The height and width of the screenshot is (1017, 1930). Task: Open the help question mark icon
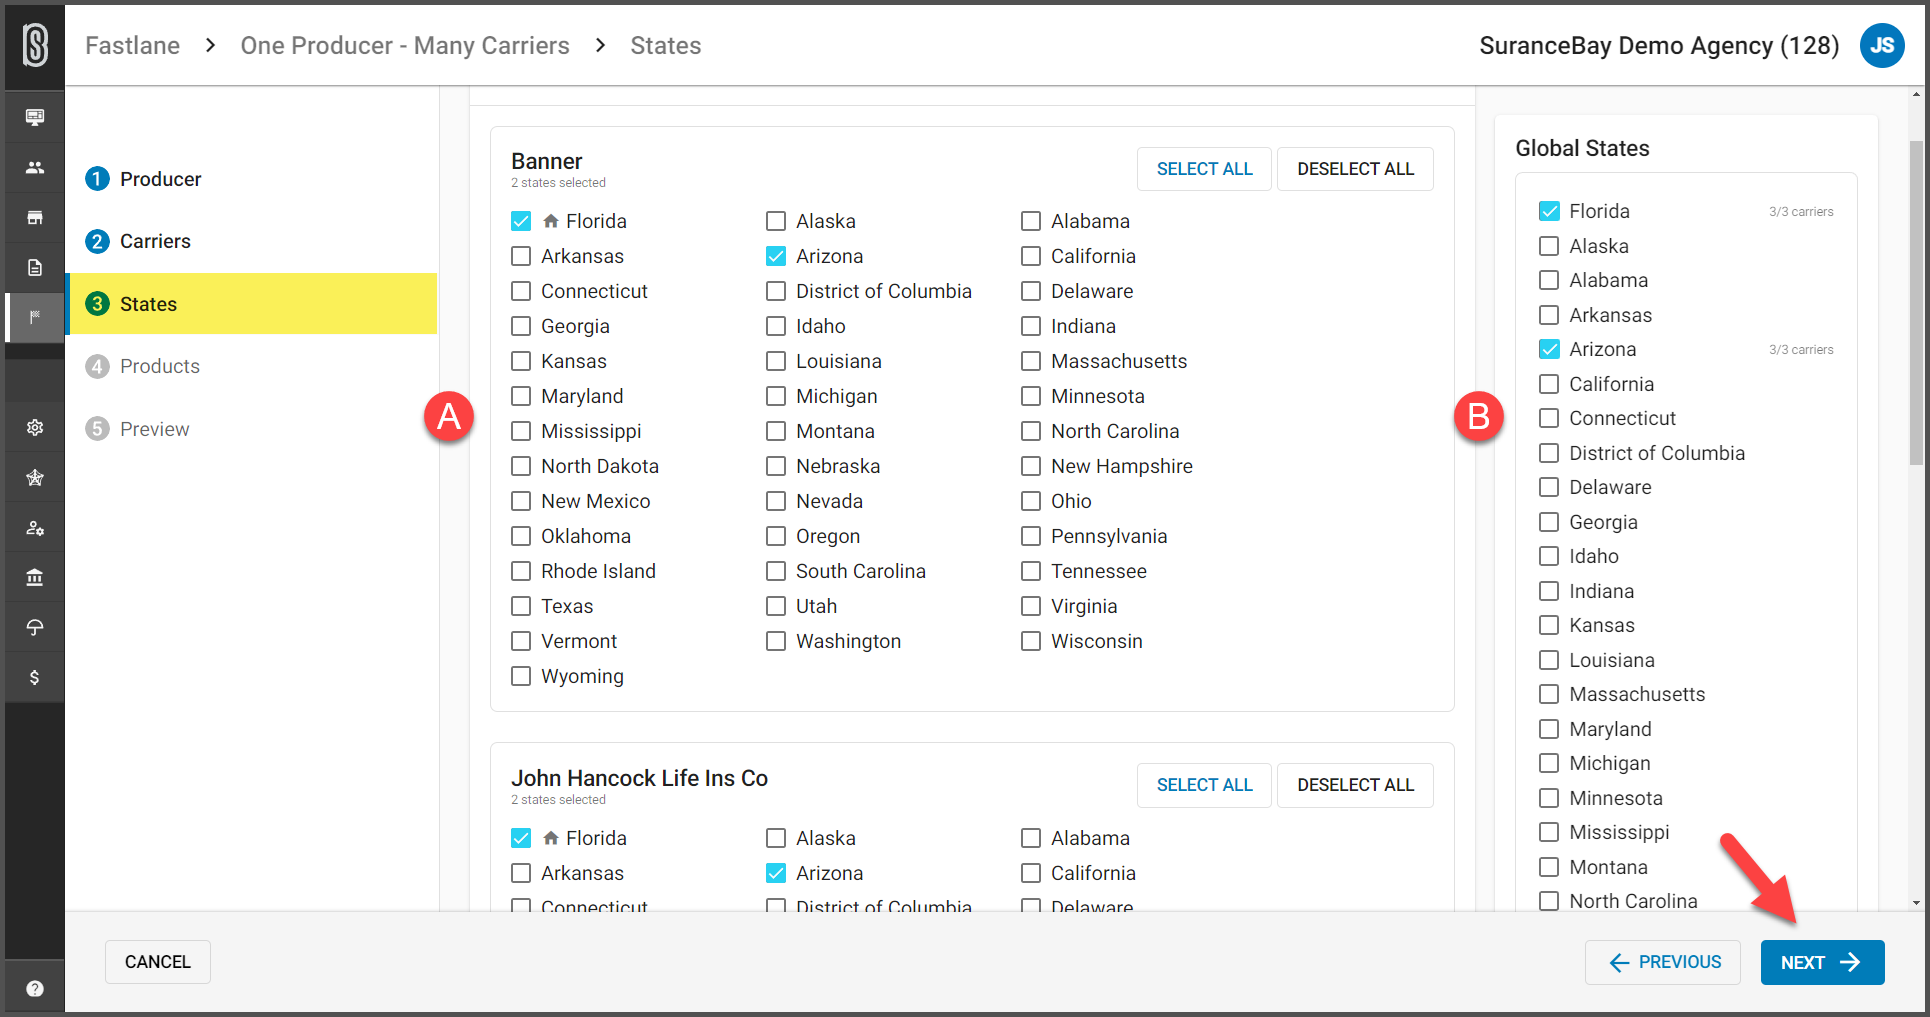(x=35, y=988)
